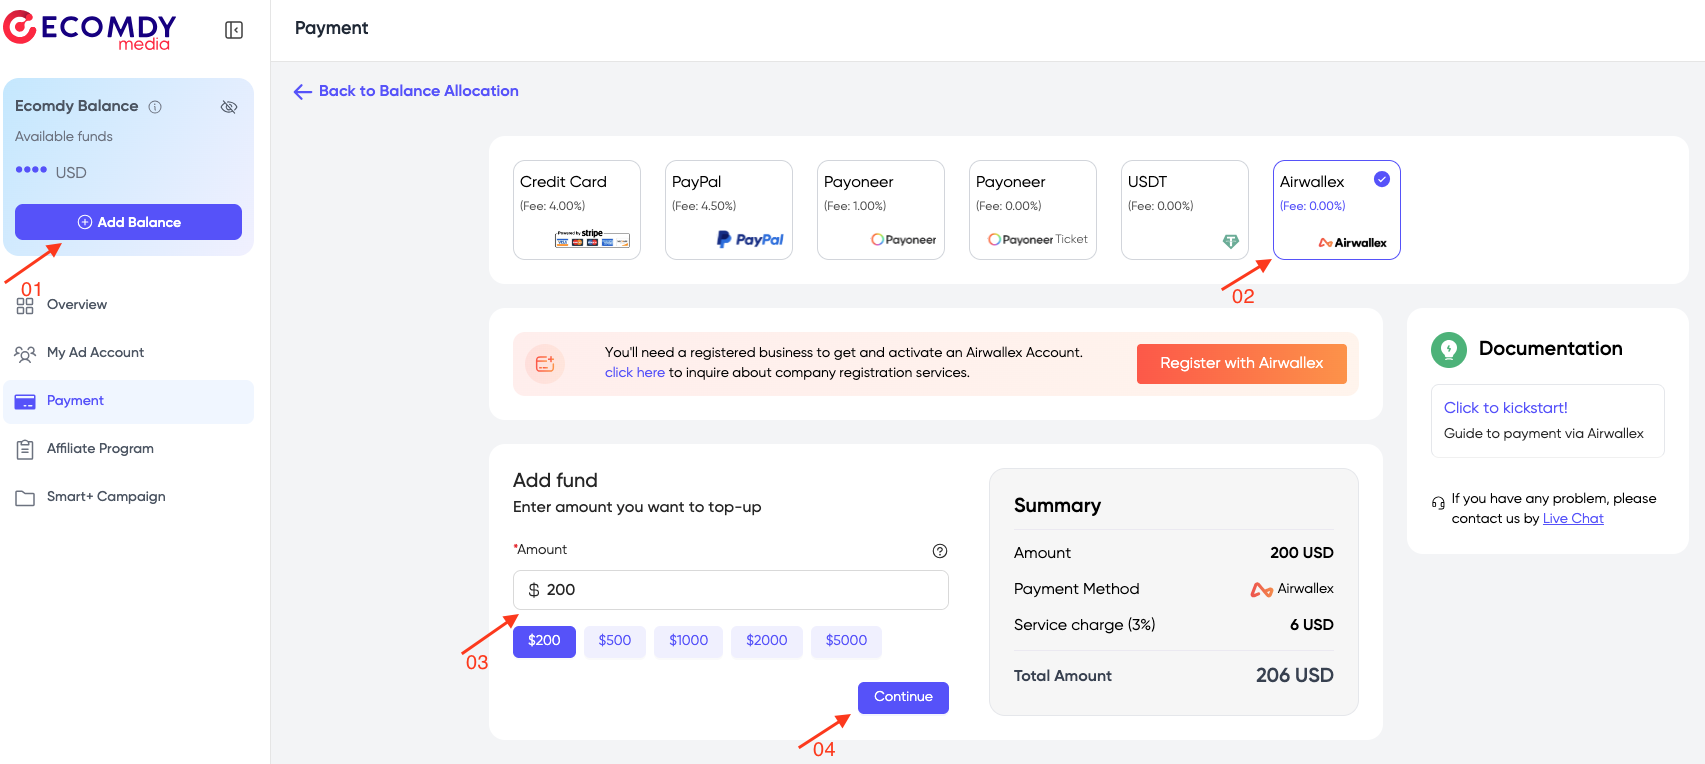Click the Ecomdy Media logo
1705x764 pixels.
tap(90, 30)
